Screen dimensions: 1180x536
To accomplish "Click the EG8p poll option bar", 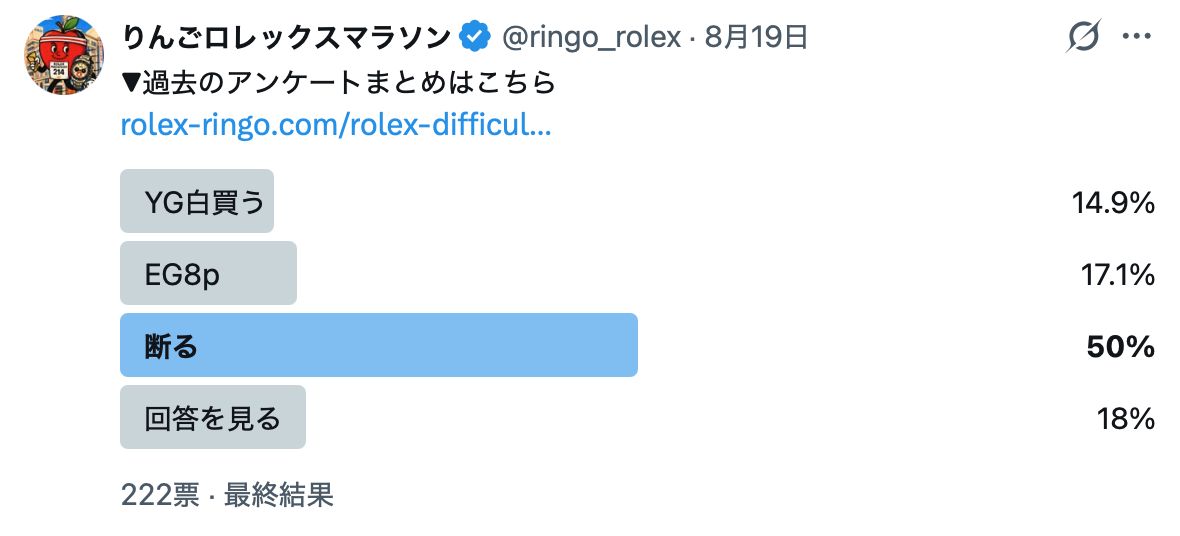I will tap(208, 273).
